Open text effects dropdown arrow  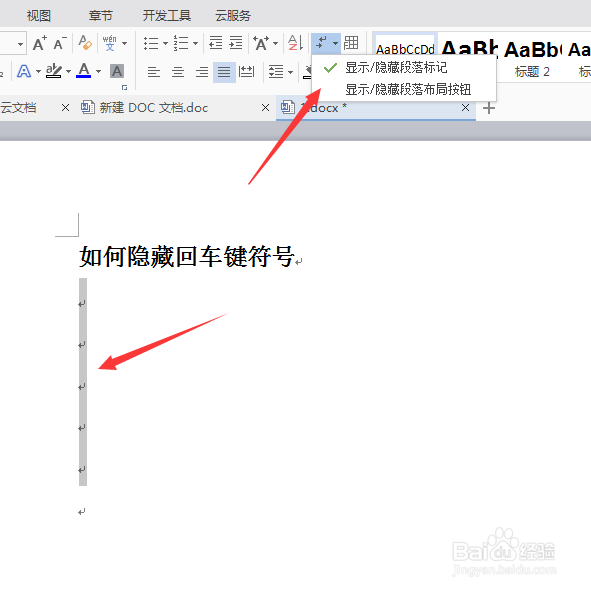click(38, 71)
